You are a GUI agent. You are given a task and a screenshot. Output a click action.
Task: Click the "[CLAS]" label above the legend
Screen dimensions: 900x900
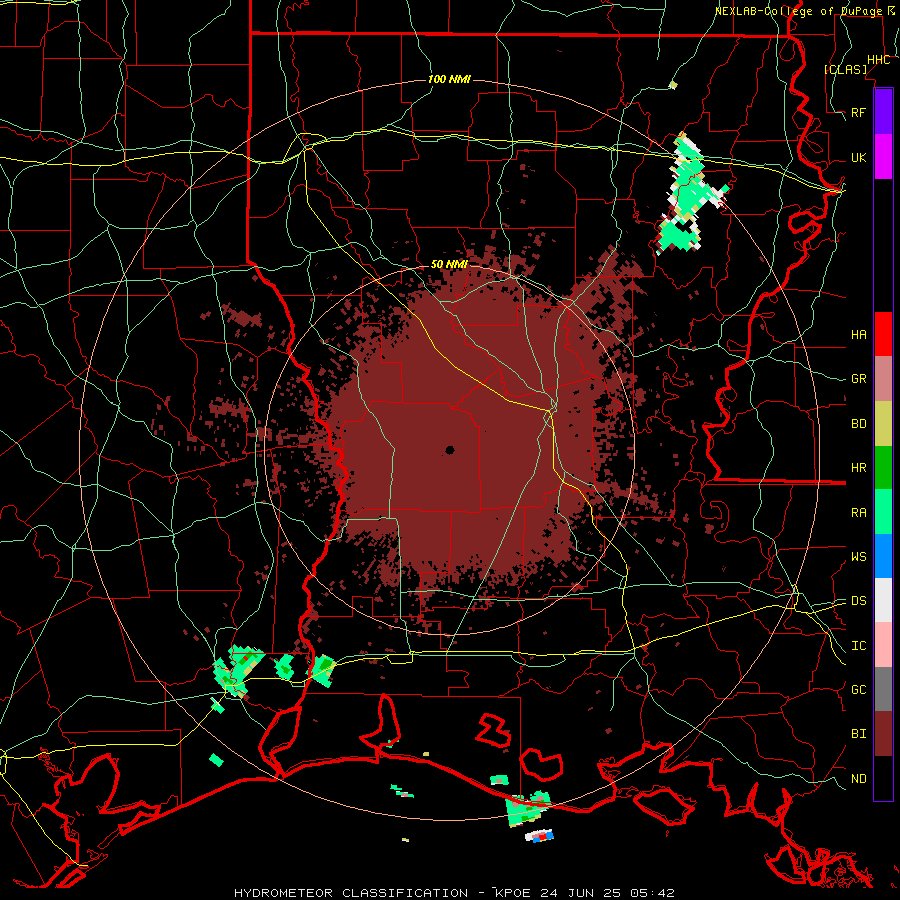(845, 70)
